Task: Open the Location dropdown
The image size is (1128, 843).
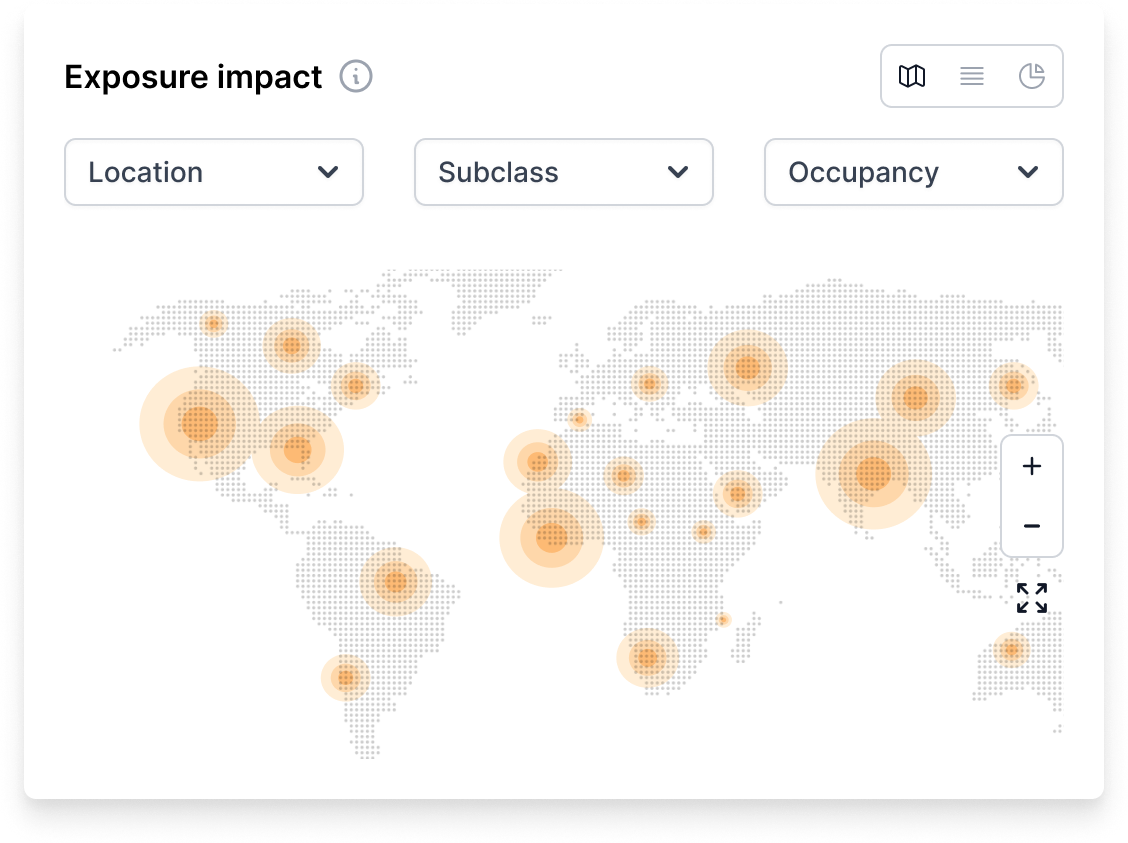Action: tap(213, 172)
